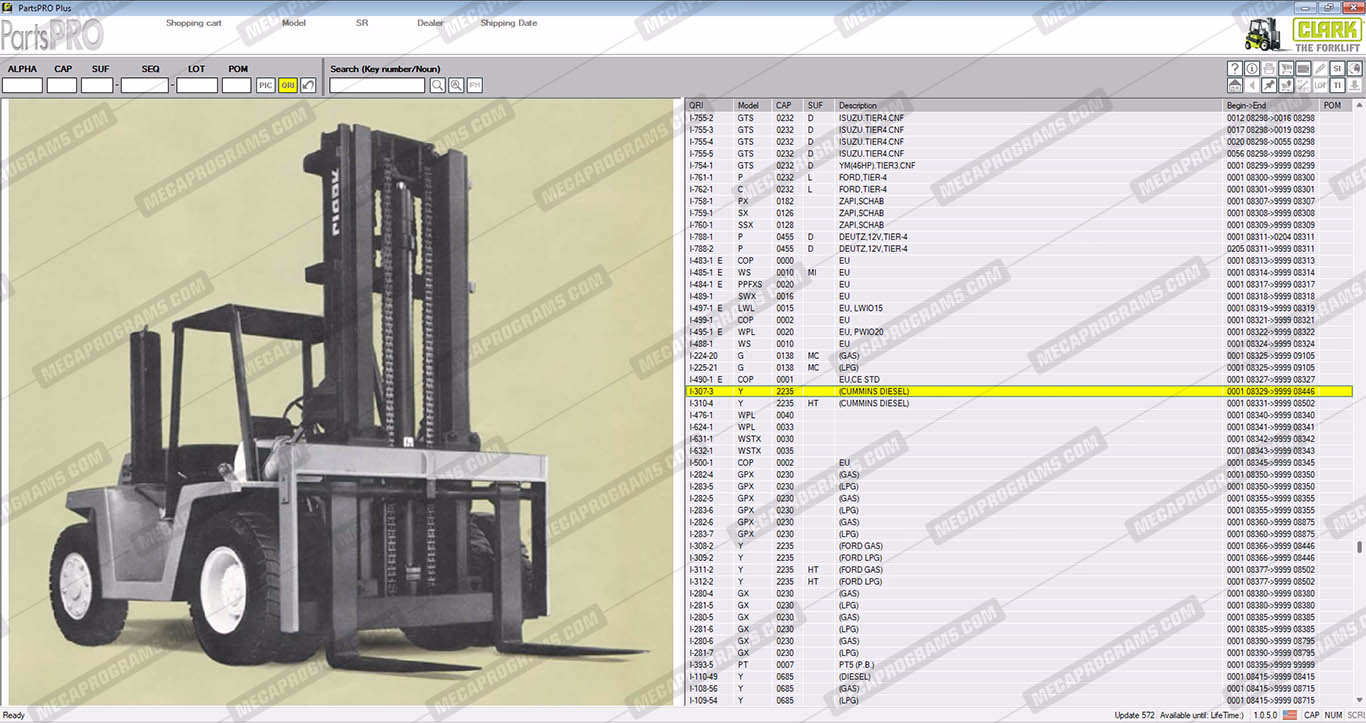This screenshot has width=1366, height=723.
Task: Open the Model menu
Action: tap(294, 23)
